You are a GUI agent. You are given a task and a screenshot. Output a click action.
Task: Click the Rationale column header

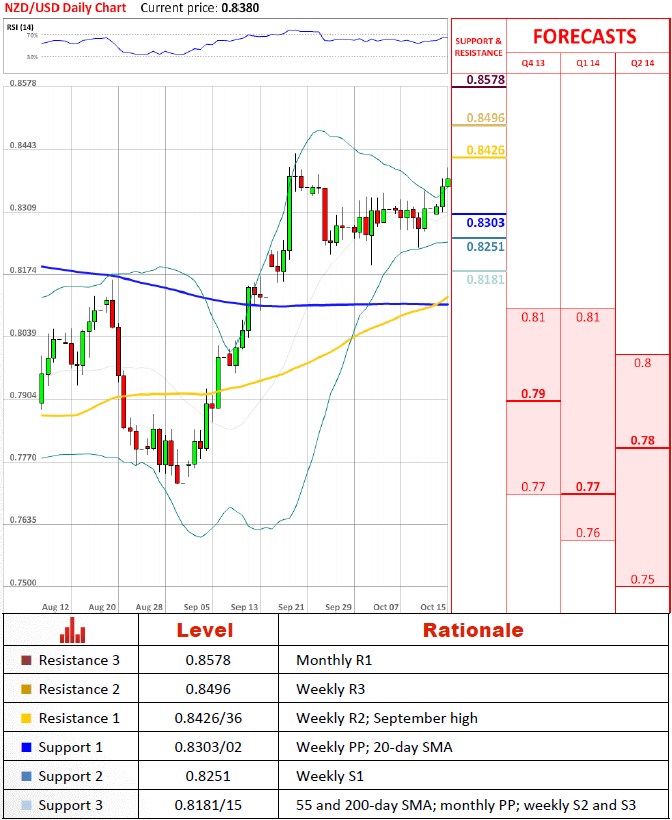point(472,630)
